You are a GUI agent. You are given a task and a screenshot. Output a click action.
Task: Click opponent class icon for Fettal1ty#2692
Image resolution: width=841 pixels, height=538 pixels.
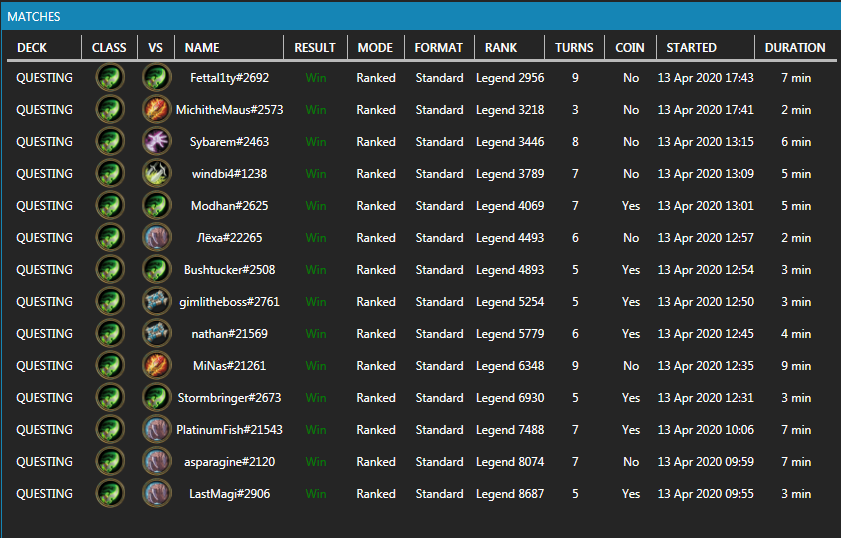157,78
